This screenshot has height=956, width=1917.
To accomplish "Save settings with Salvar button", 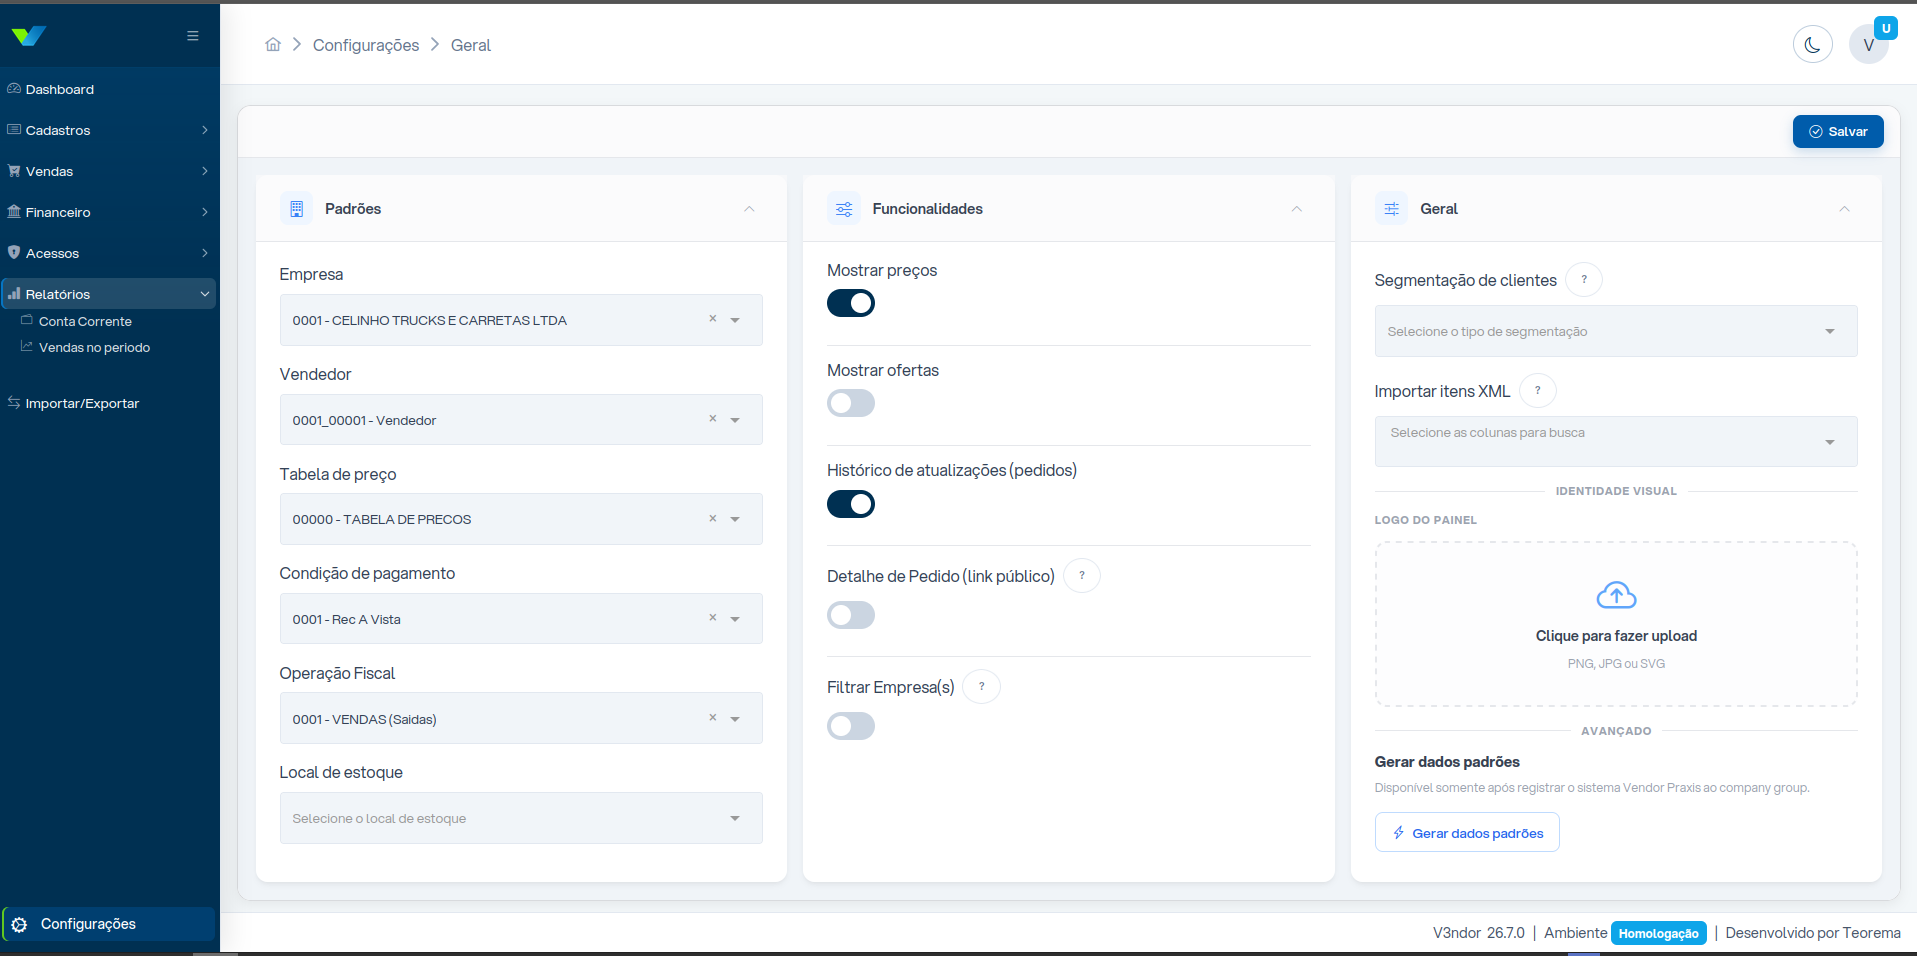I will point(1838,131).
